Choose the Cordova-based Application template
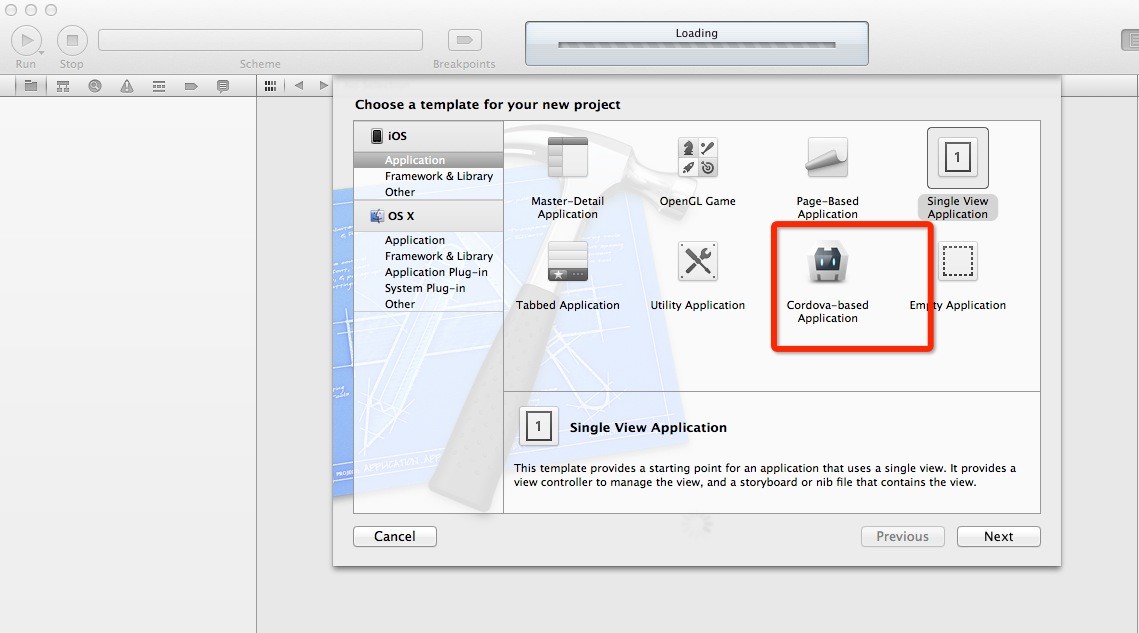 click(827, 283)
